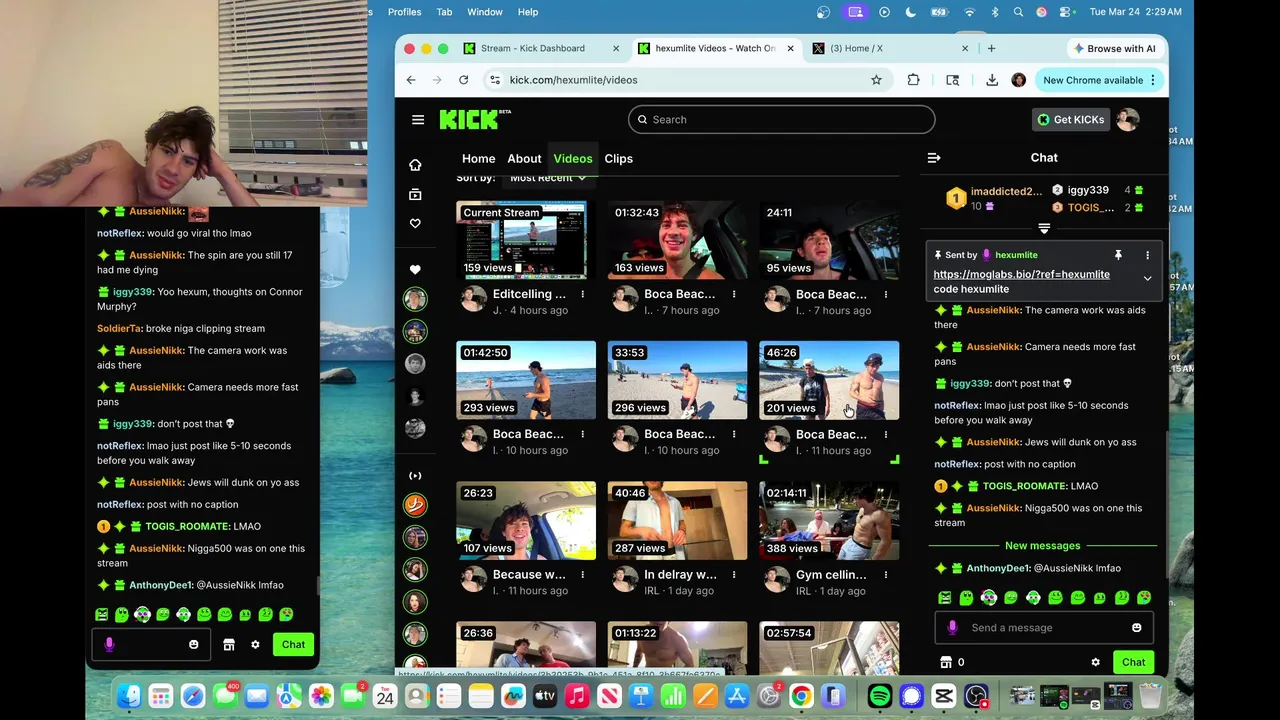The width and height of the screenshot is (1280, 720).
Task: Click the live broadcast icon in Kick's sidebar
Action: point(415,476)
